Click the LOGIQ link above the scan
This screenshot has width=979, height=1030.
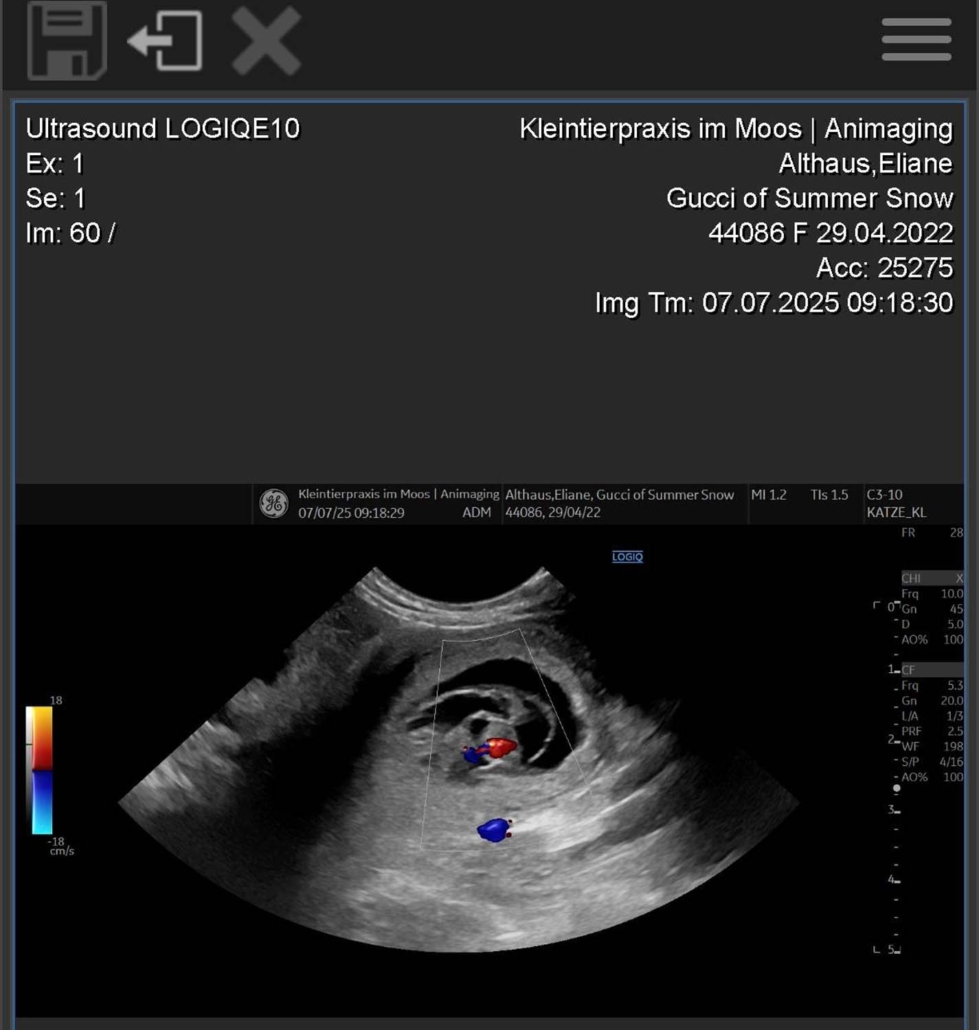(x=627, y=556)
